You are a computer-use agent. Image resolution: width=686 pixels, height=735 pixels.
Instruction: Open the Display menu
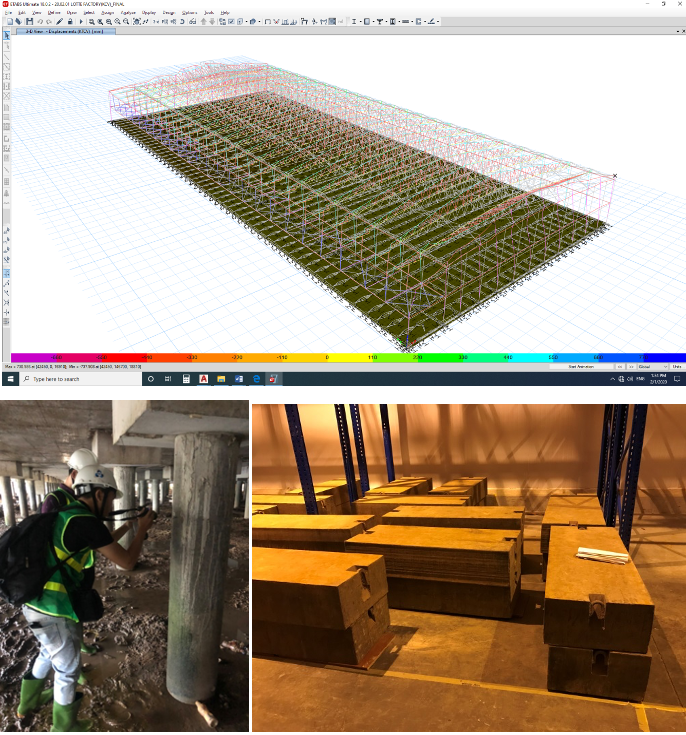tap(149, 13)
